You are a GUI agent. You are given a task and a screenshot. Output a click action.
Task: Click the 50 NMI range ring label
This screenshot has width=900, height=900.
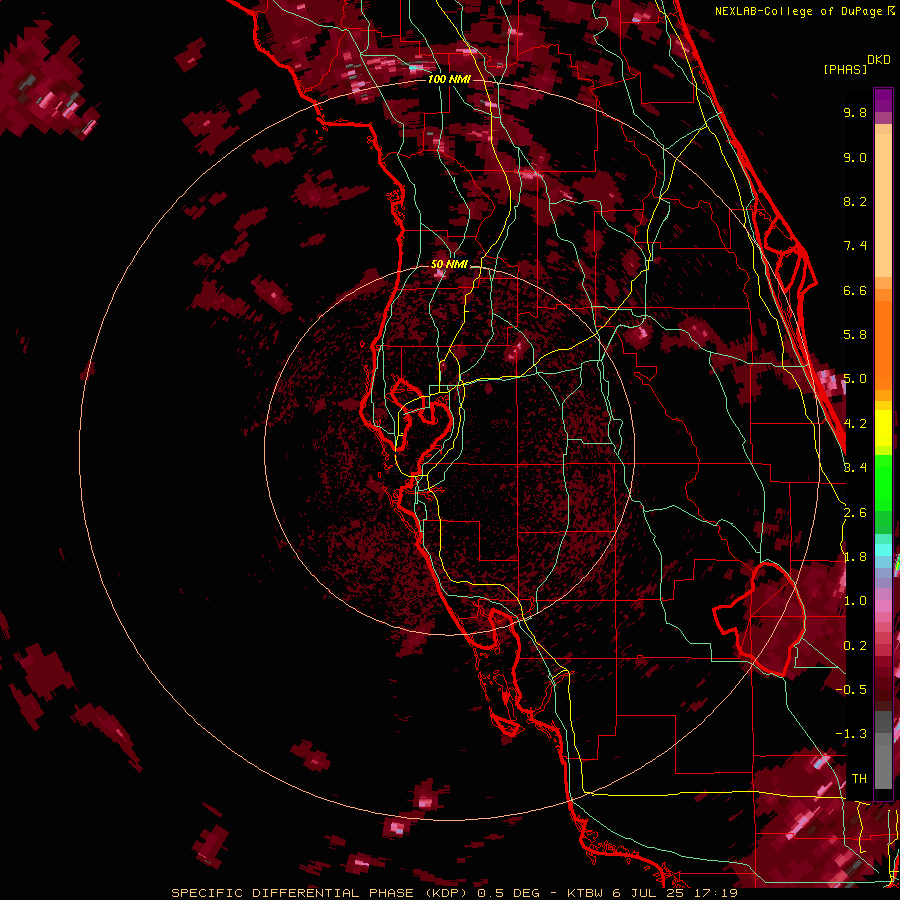tap(449, 264)
